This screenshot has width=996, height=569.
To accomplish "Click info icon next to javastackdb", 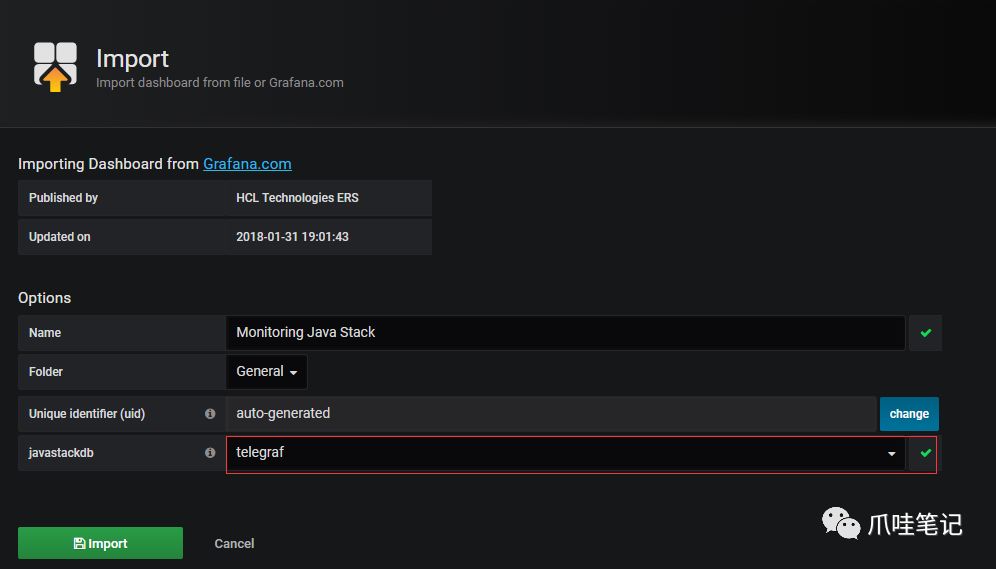I will [x=210, y=453].
